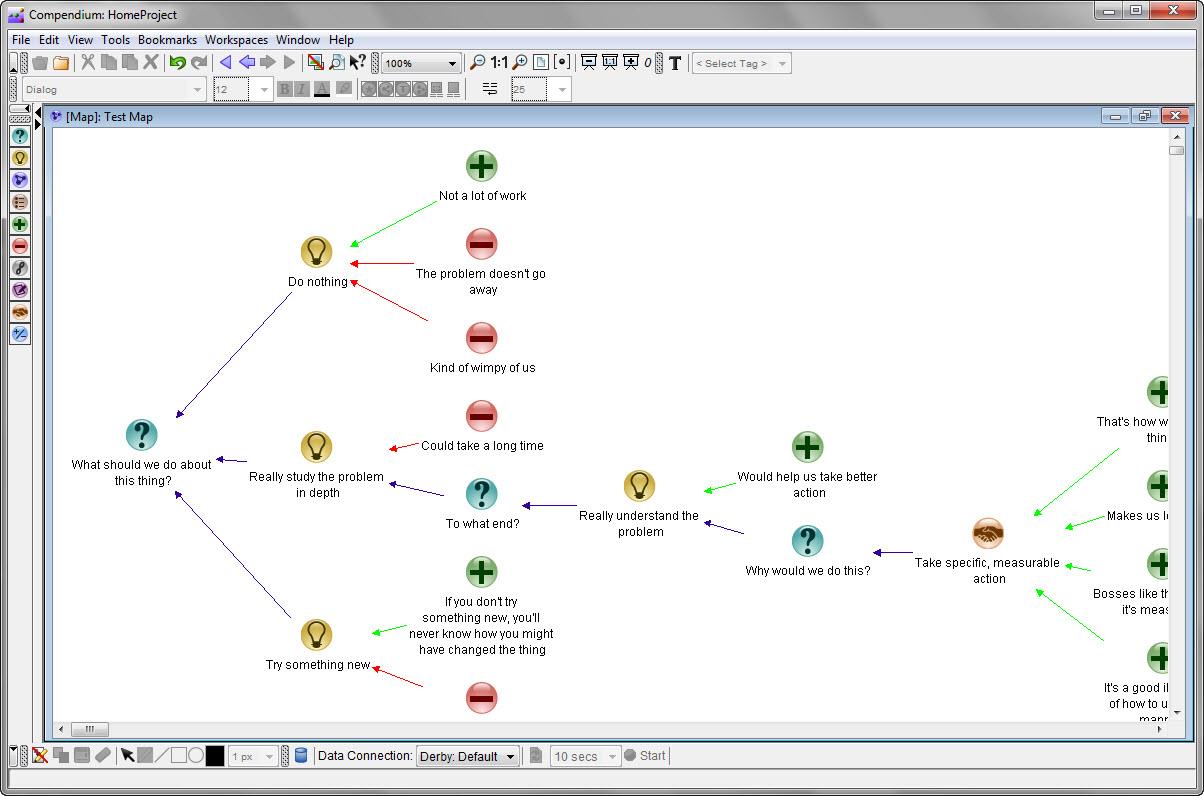Open the zoom percentage 100% dropdown
1204x796 pixels.
pos(422,63)
